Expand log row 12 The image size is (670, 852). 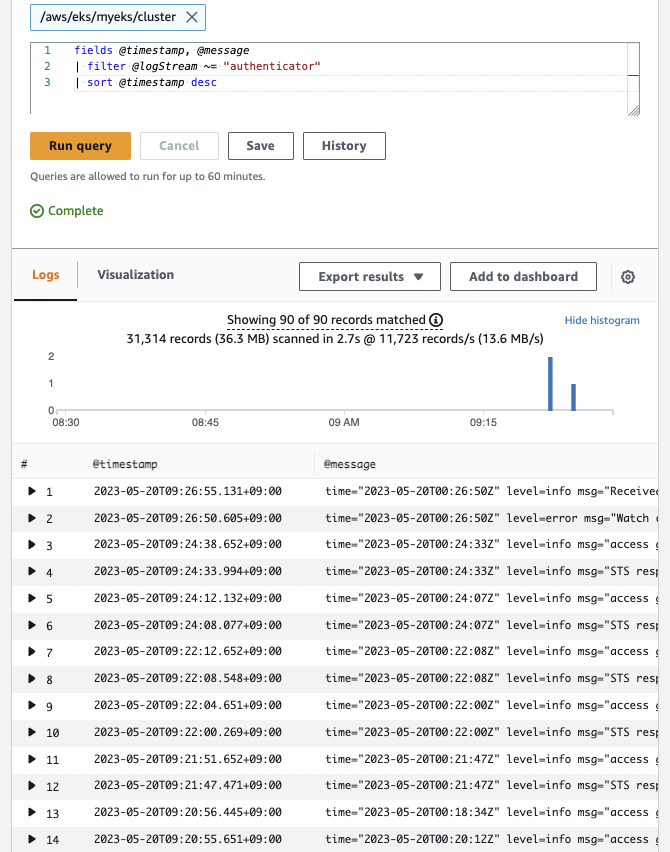pos(32,785)
